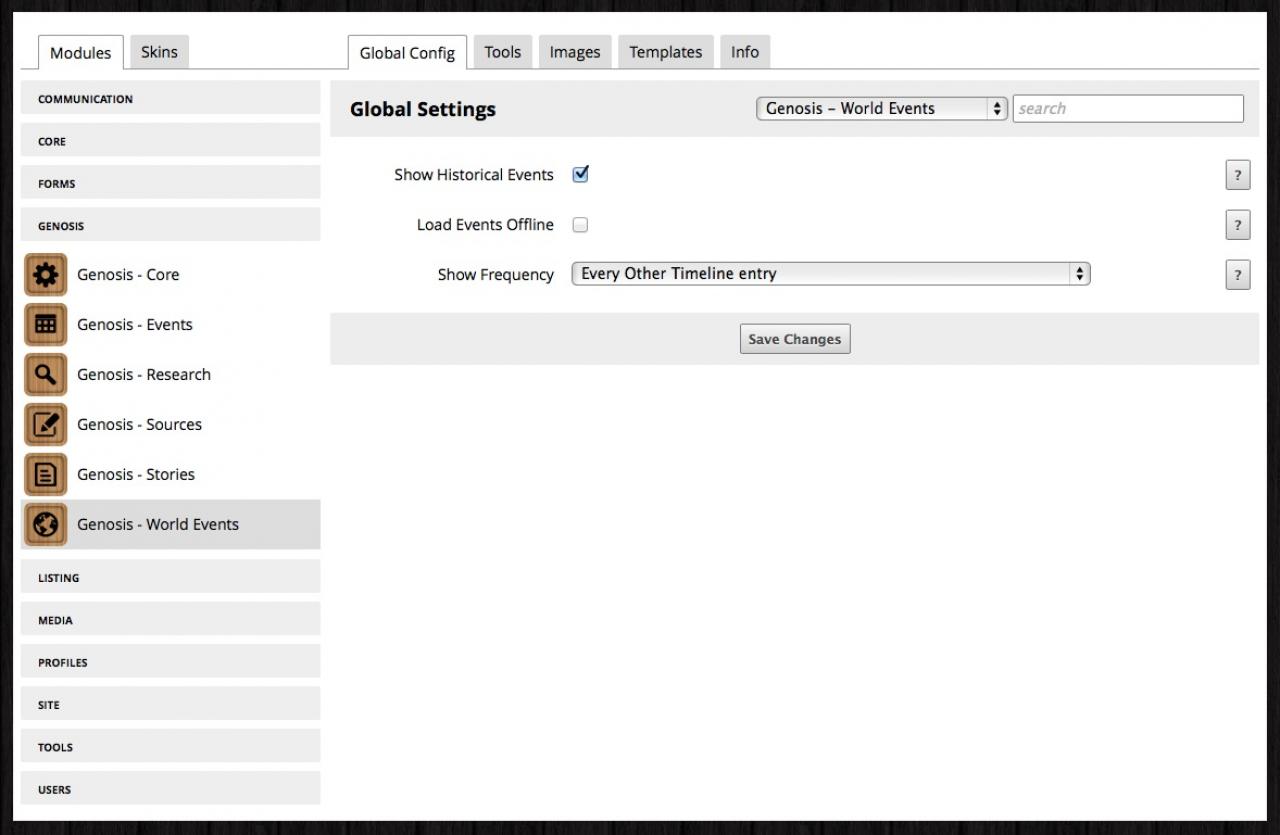Image resolution: width=1280 pixels, height=835 pixels.
Task: Open the Images tab
Action: click(x=575, y=52)
